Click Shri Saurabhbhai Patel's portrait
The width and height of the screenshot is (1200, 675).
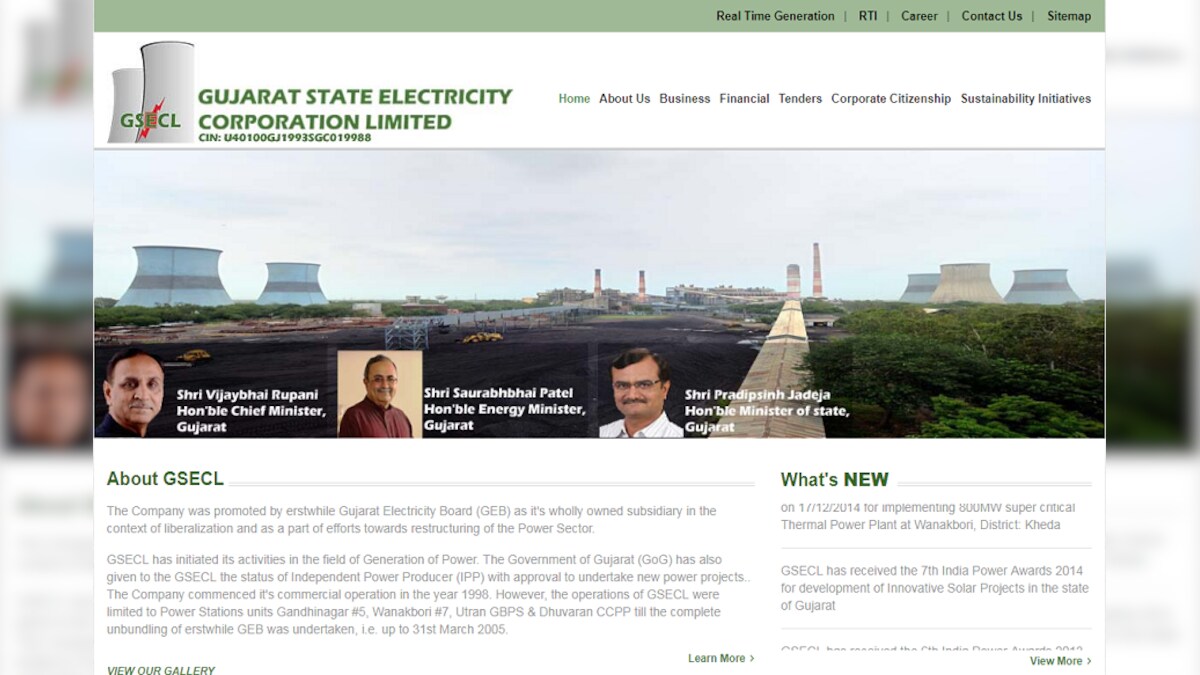click(378, 394)
